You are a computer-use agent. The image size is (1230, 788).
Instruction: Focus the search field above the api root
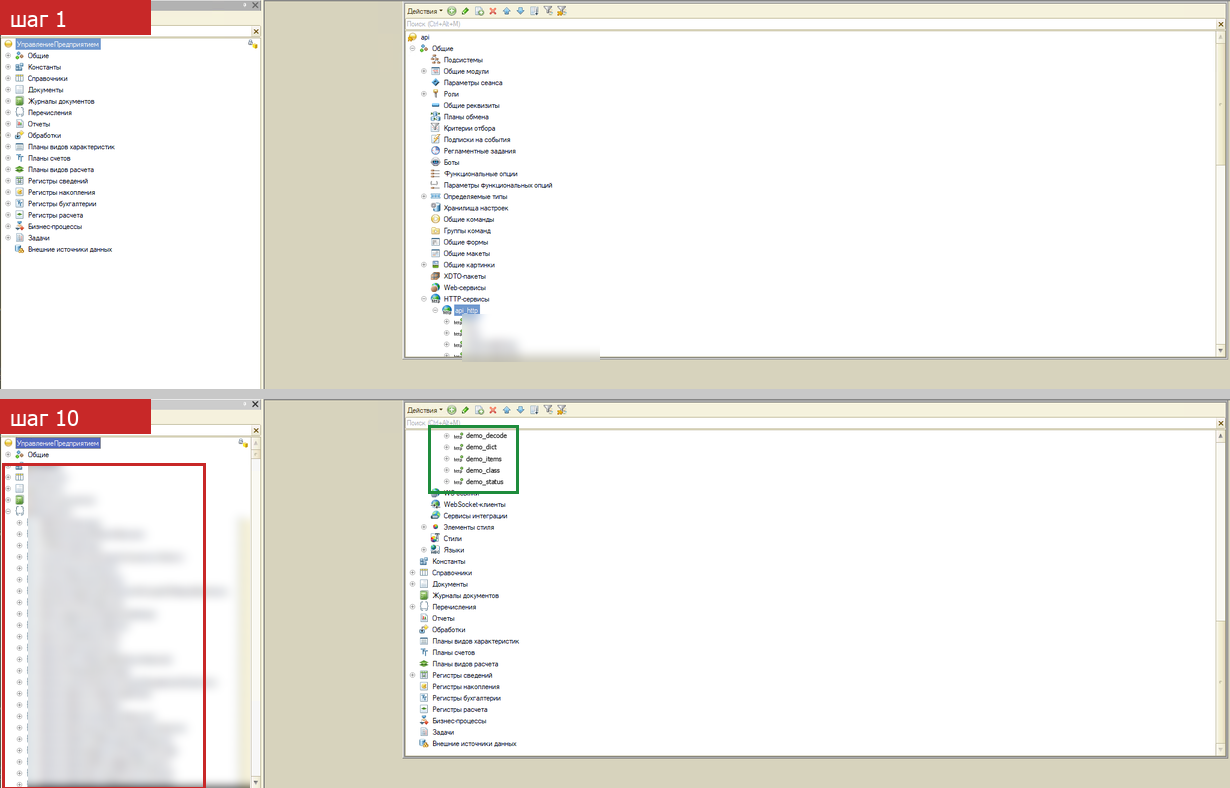click(x=809, y=23)
